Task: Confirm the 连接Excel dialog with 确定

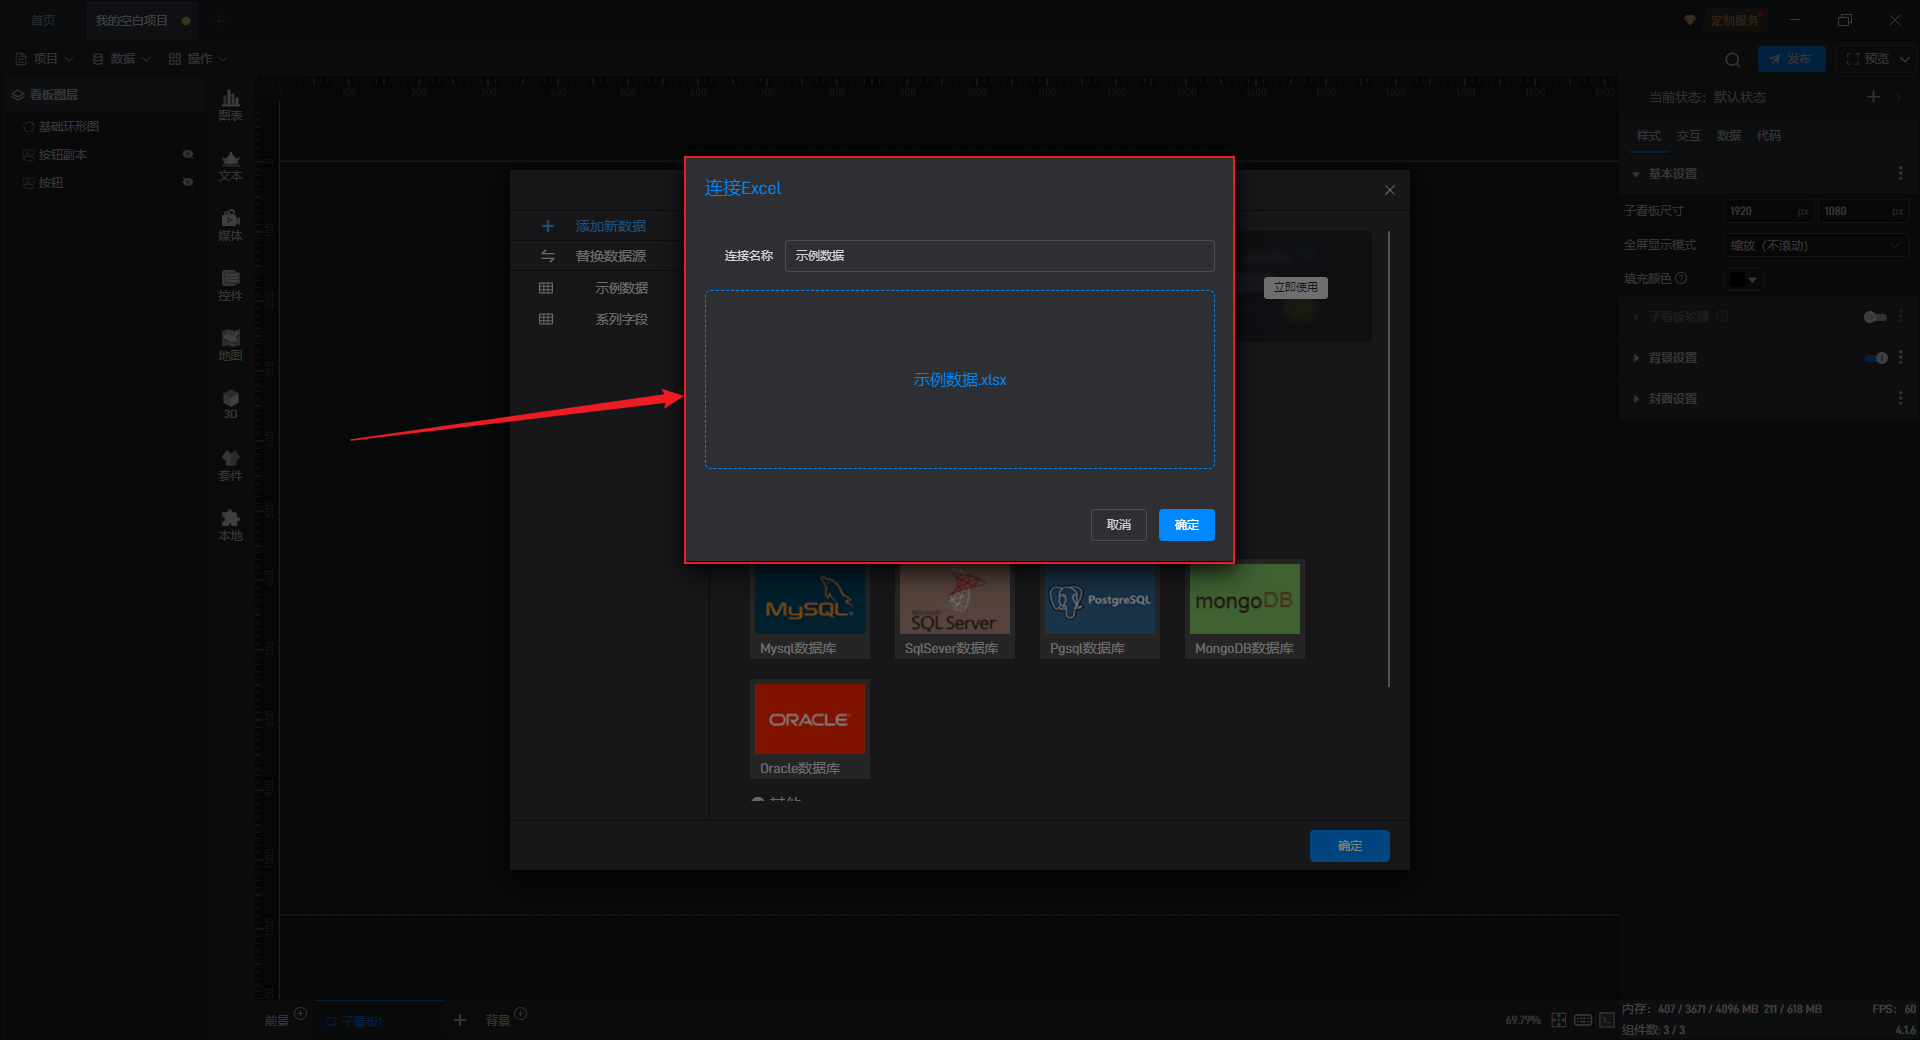Action: [1186, 525]
